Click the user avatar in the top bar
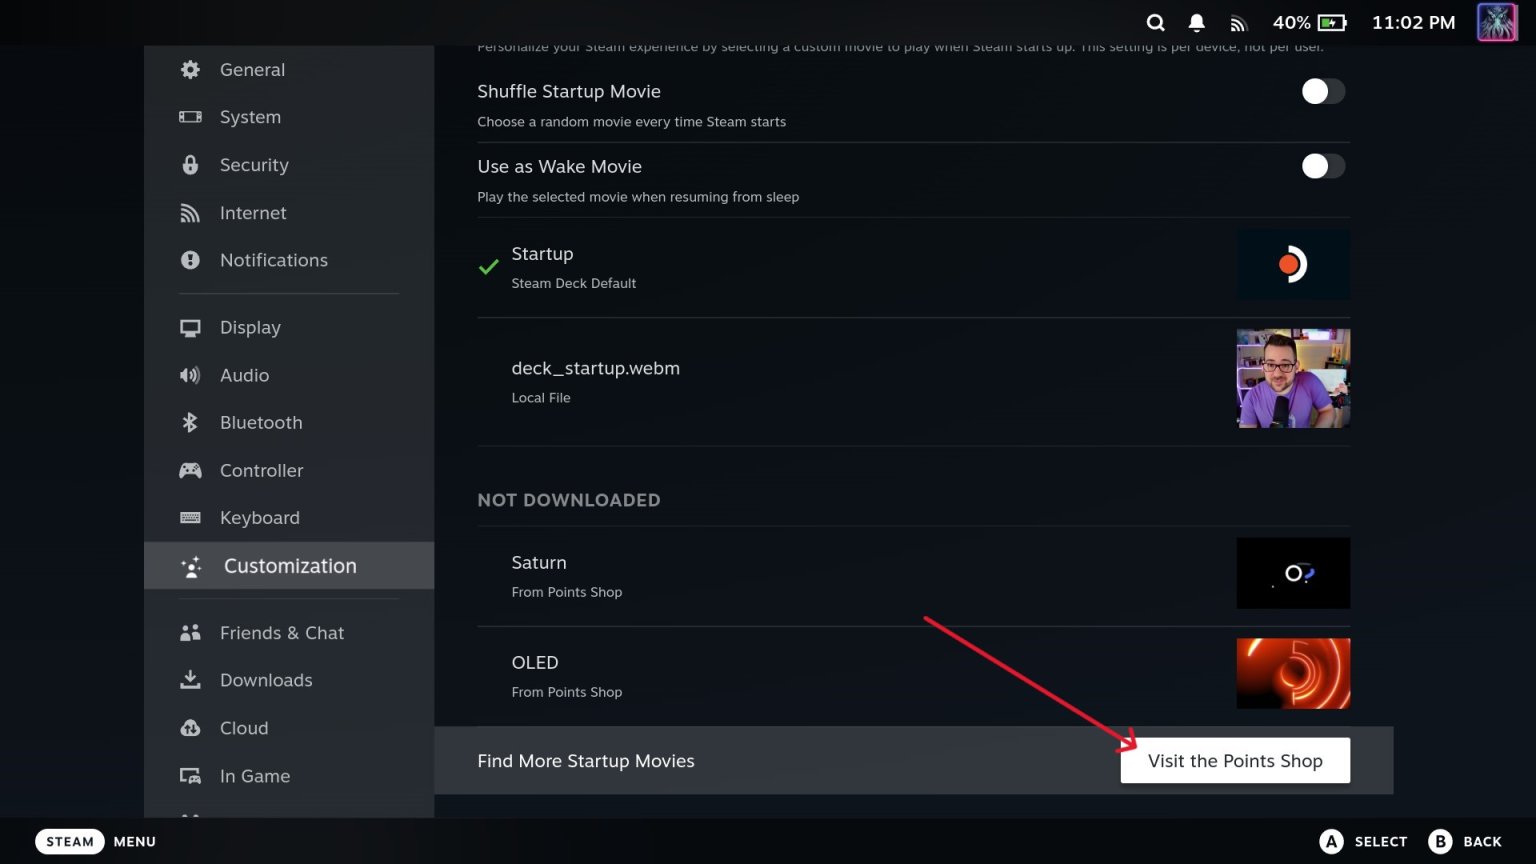1536x864 pixels. tap(1497, 22)
